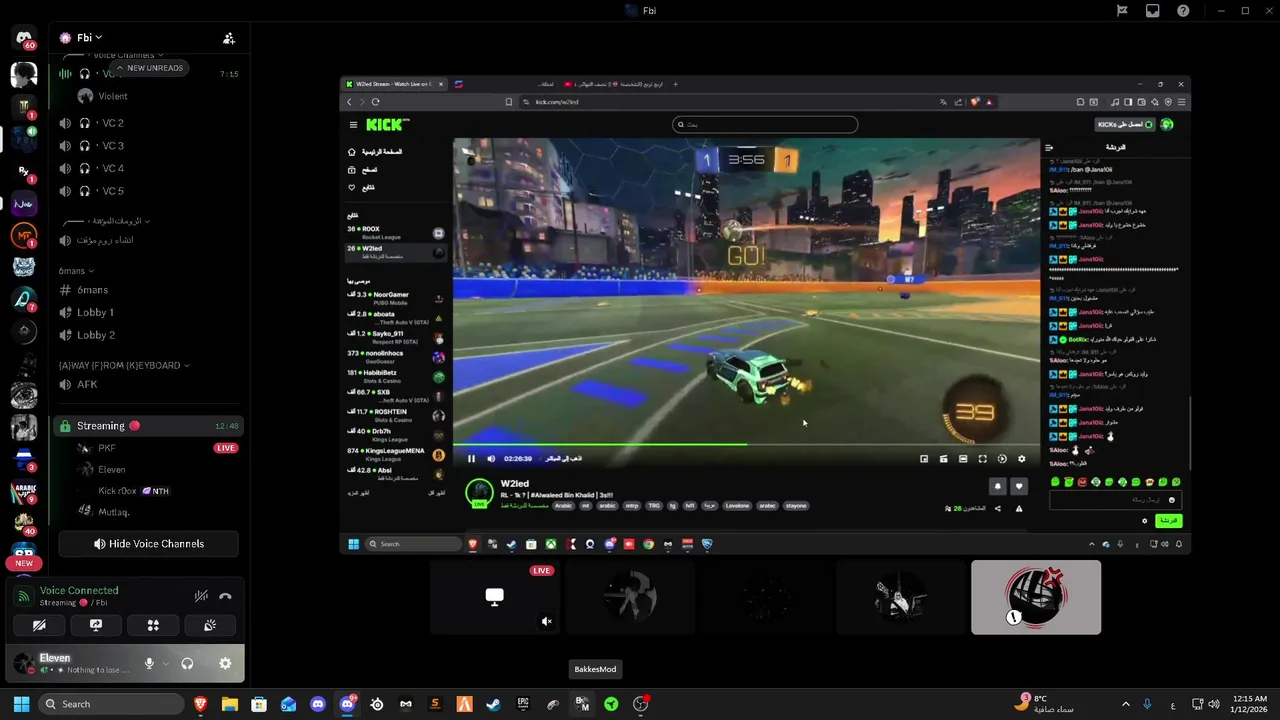Select the LIVE stream tile below the stream
Screen dimensions: 1280x720
point(494,598)
